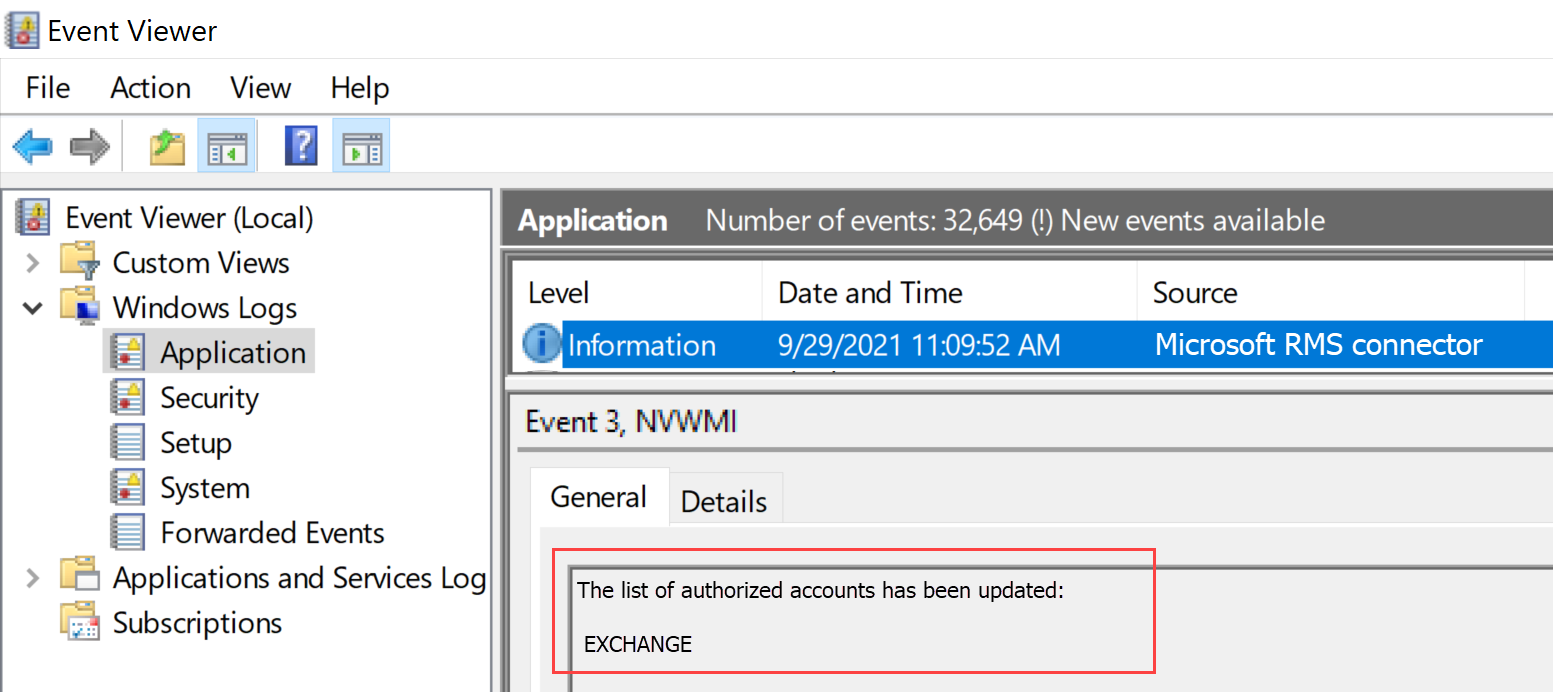Switch to the Details tab
This screenshot has height=692, width=1553.
724,501
